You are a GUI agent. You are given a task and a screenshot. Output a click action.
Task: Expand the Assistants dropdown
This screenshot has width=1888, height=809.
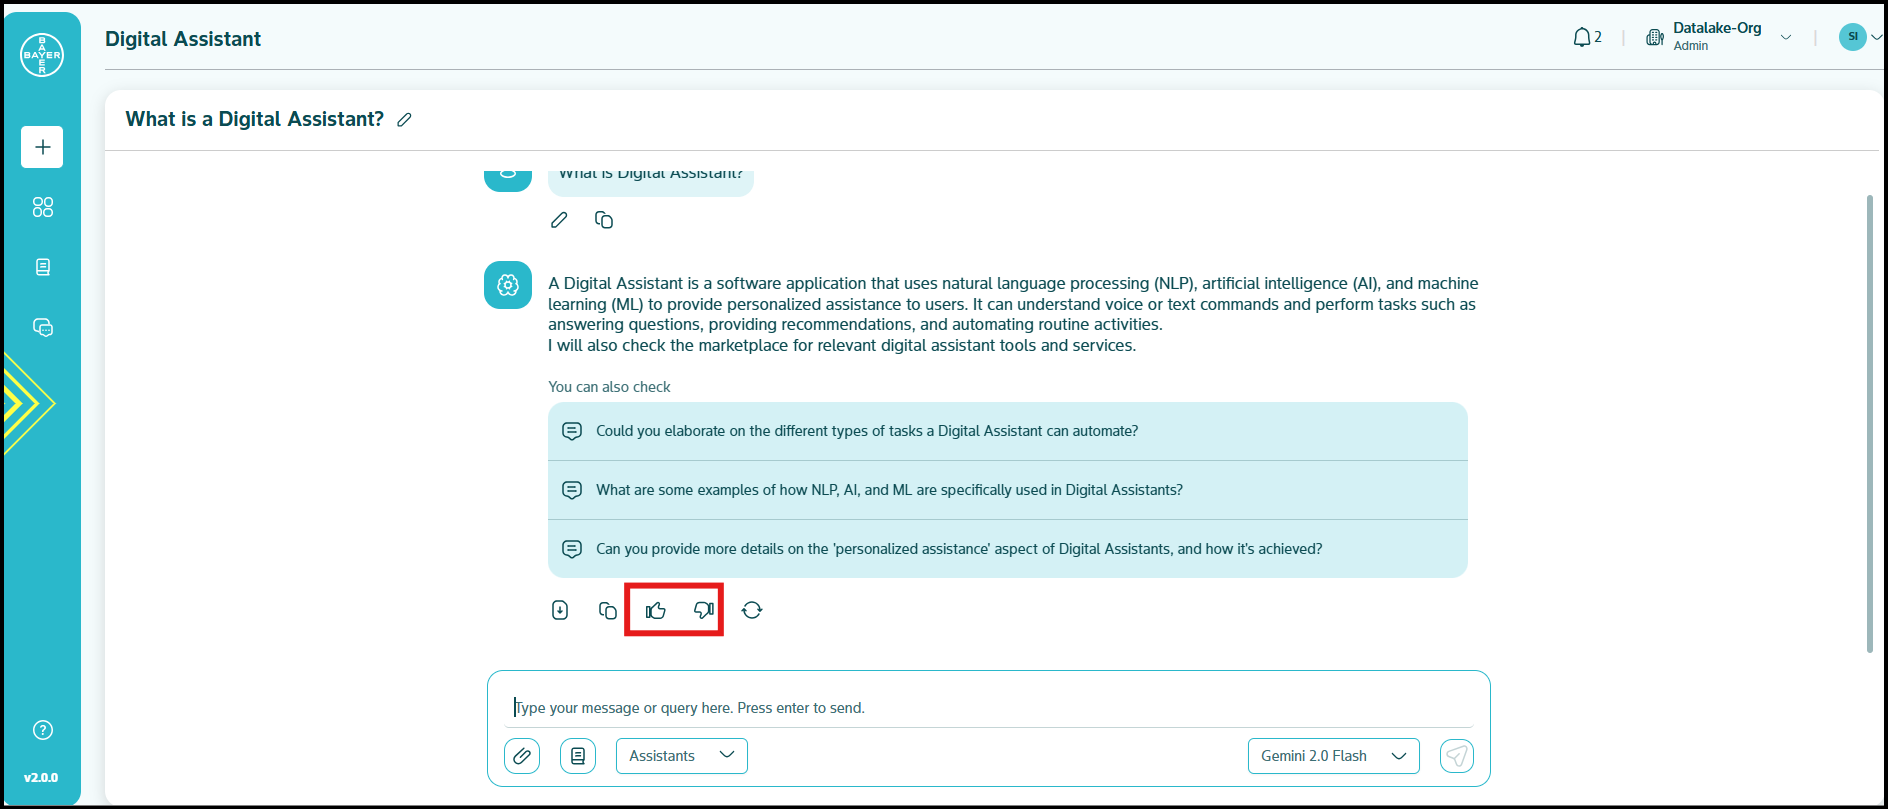pyautogui.click(x=682, y=756)
